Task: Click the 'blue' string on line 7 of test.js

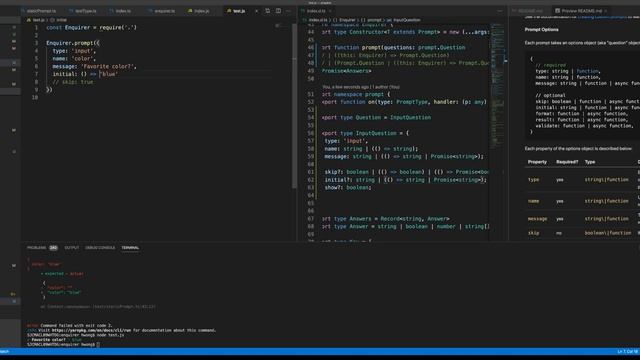Action: [109, 74]
